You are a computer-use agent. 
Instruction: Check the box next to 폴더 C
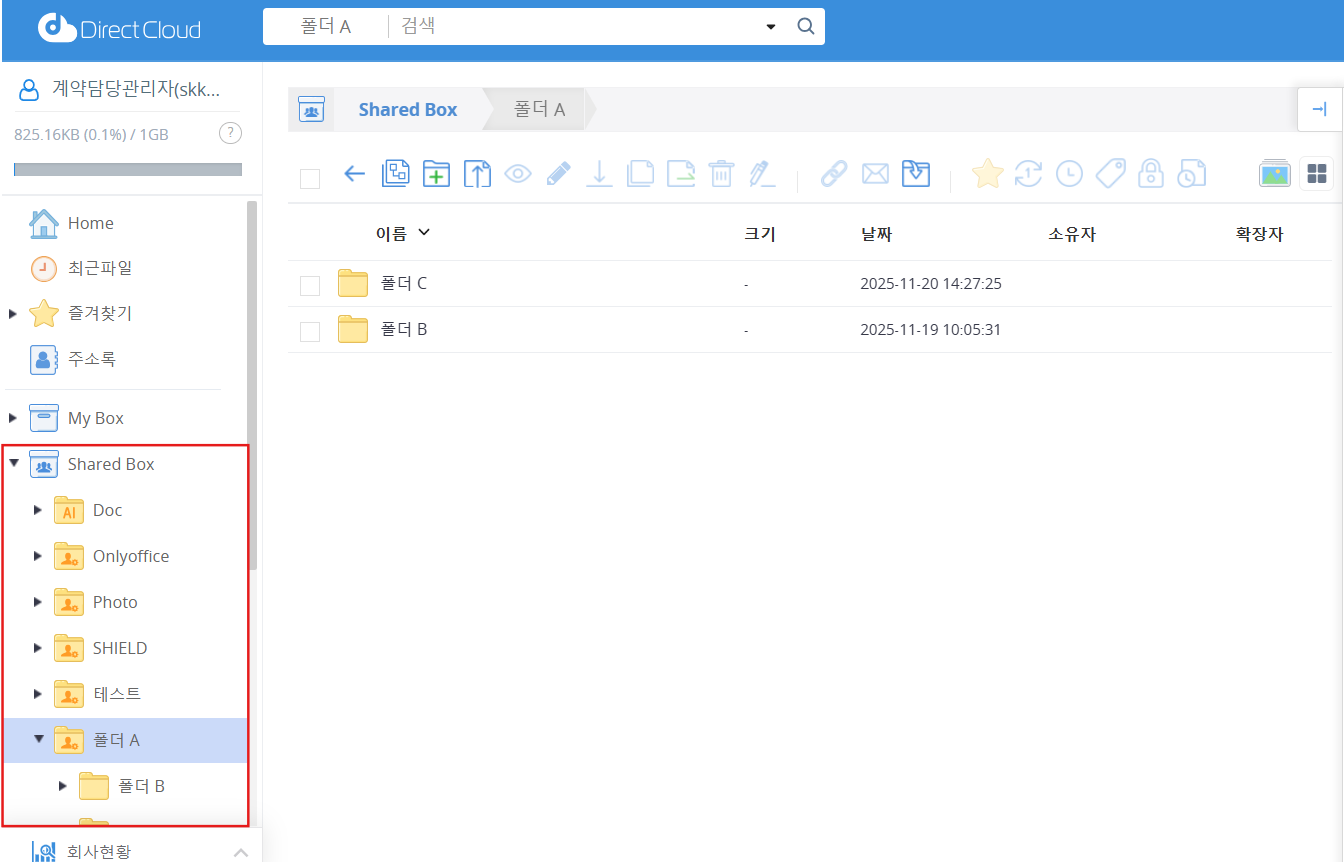(310, 285)
